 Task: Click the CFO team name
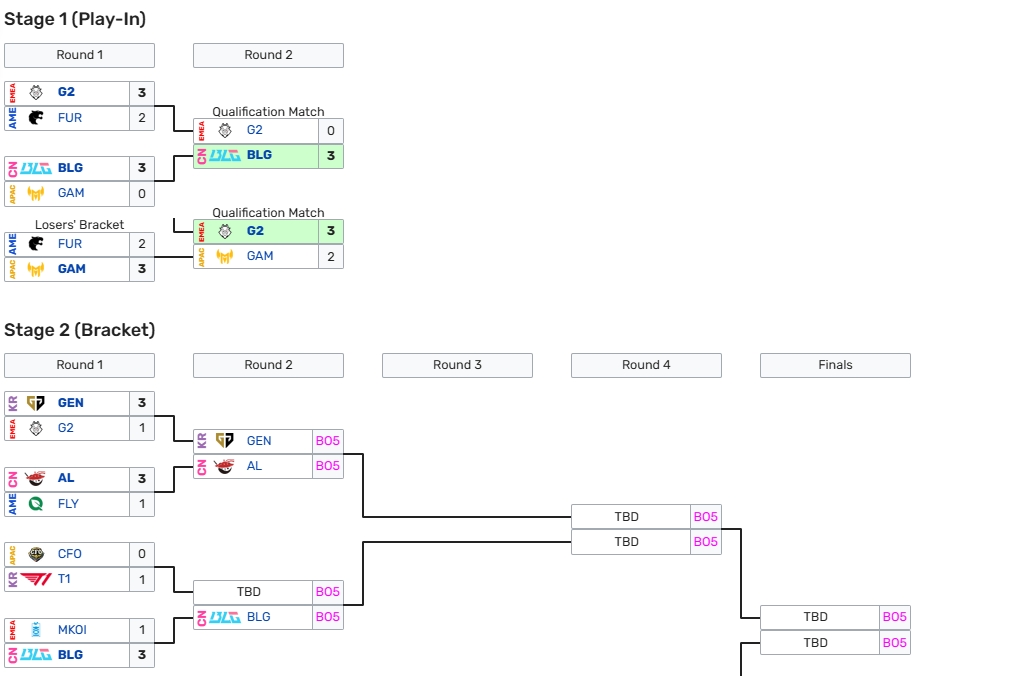click(69, 554)
